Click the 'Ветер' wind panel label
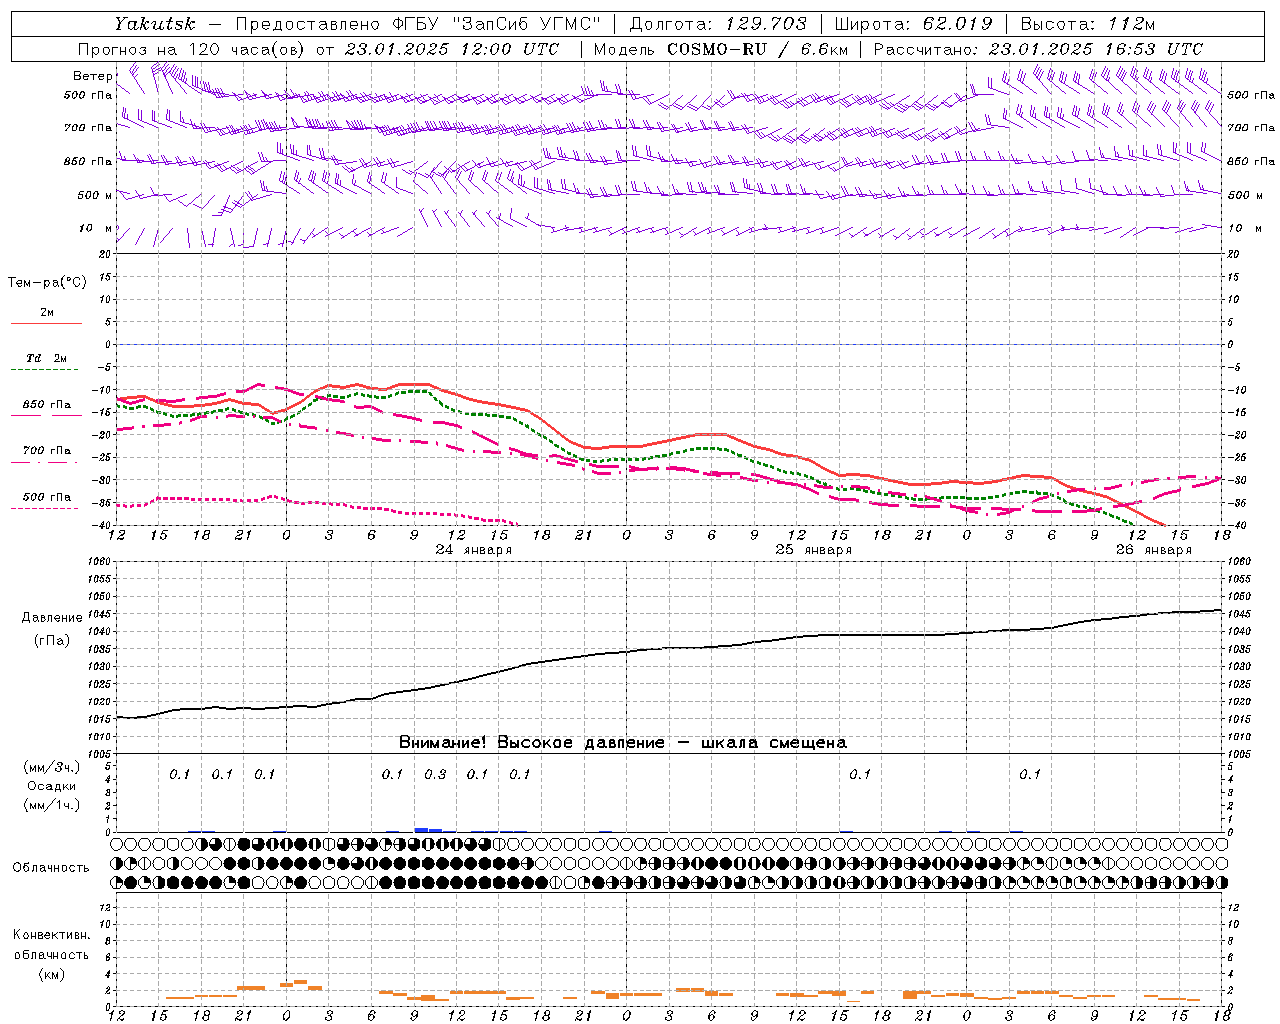The width and height of the screenshot is (1280, 1024). (93, 76)
